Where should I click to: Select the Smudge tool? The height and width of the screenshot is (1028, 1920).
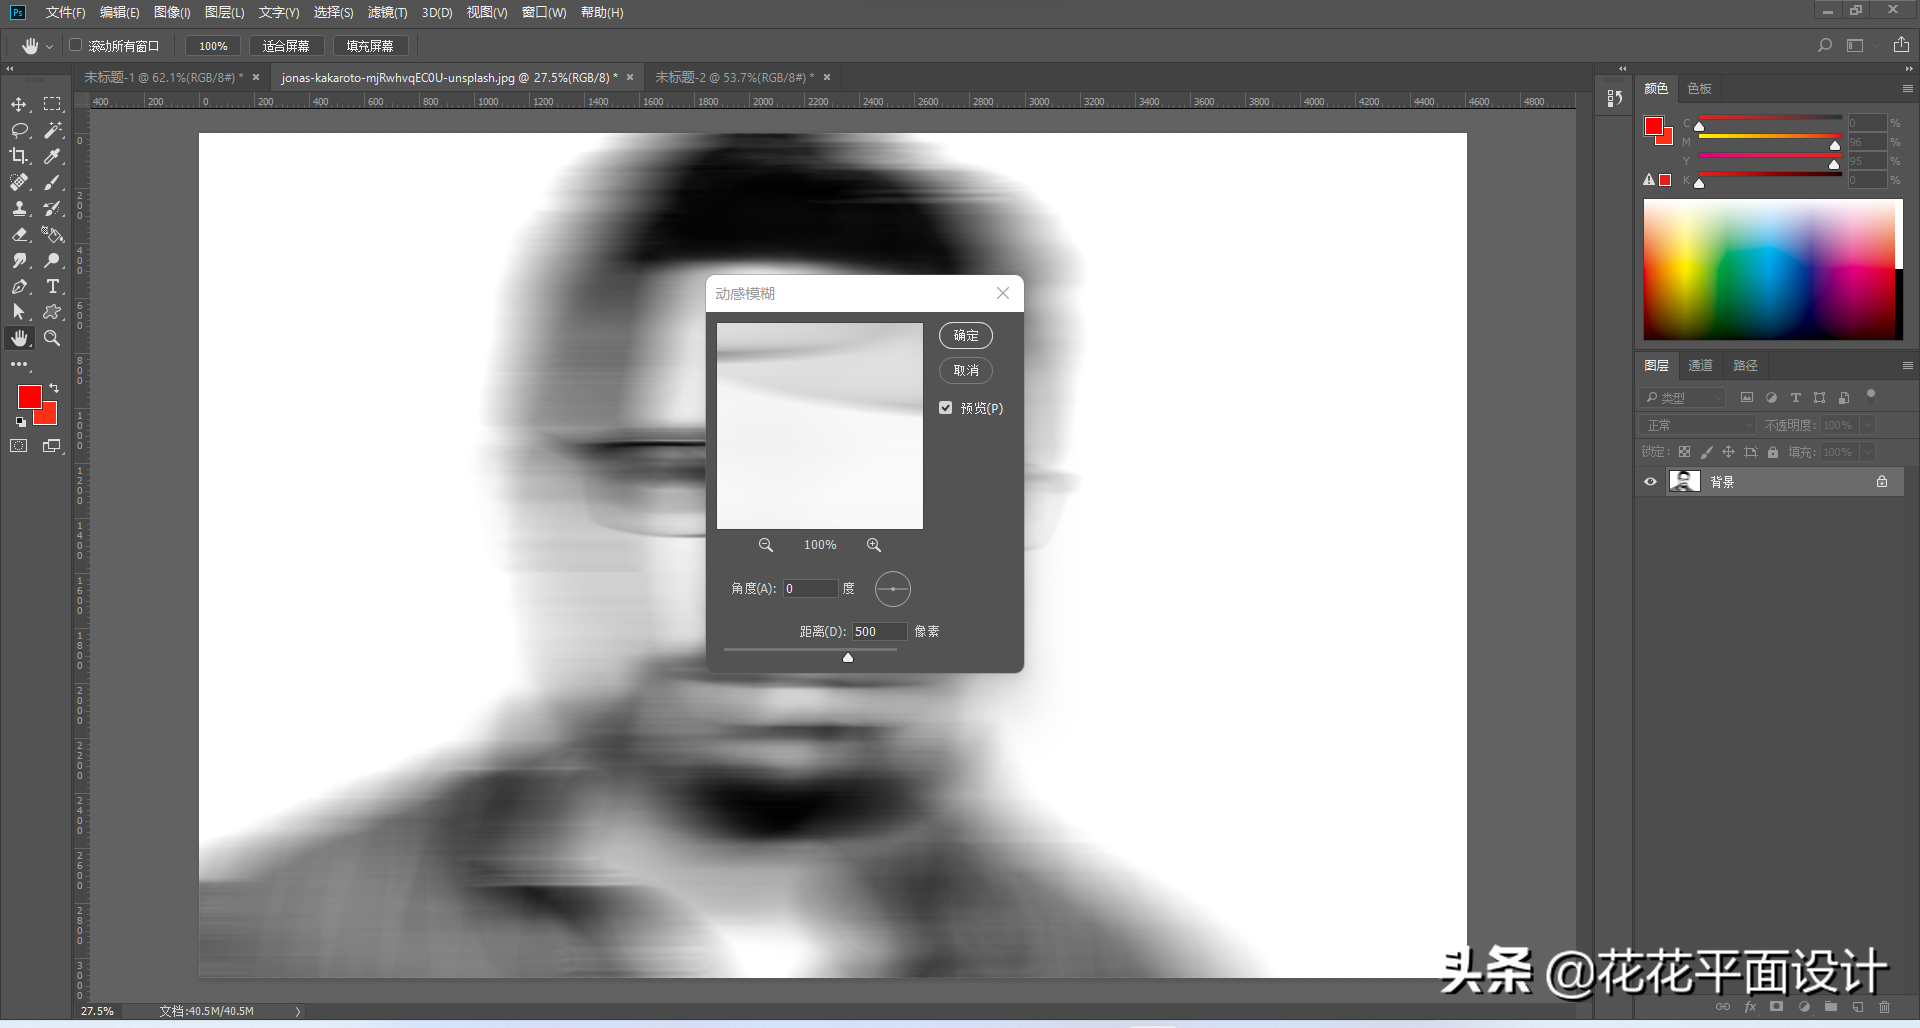coord(19,260)
